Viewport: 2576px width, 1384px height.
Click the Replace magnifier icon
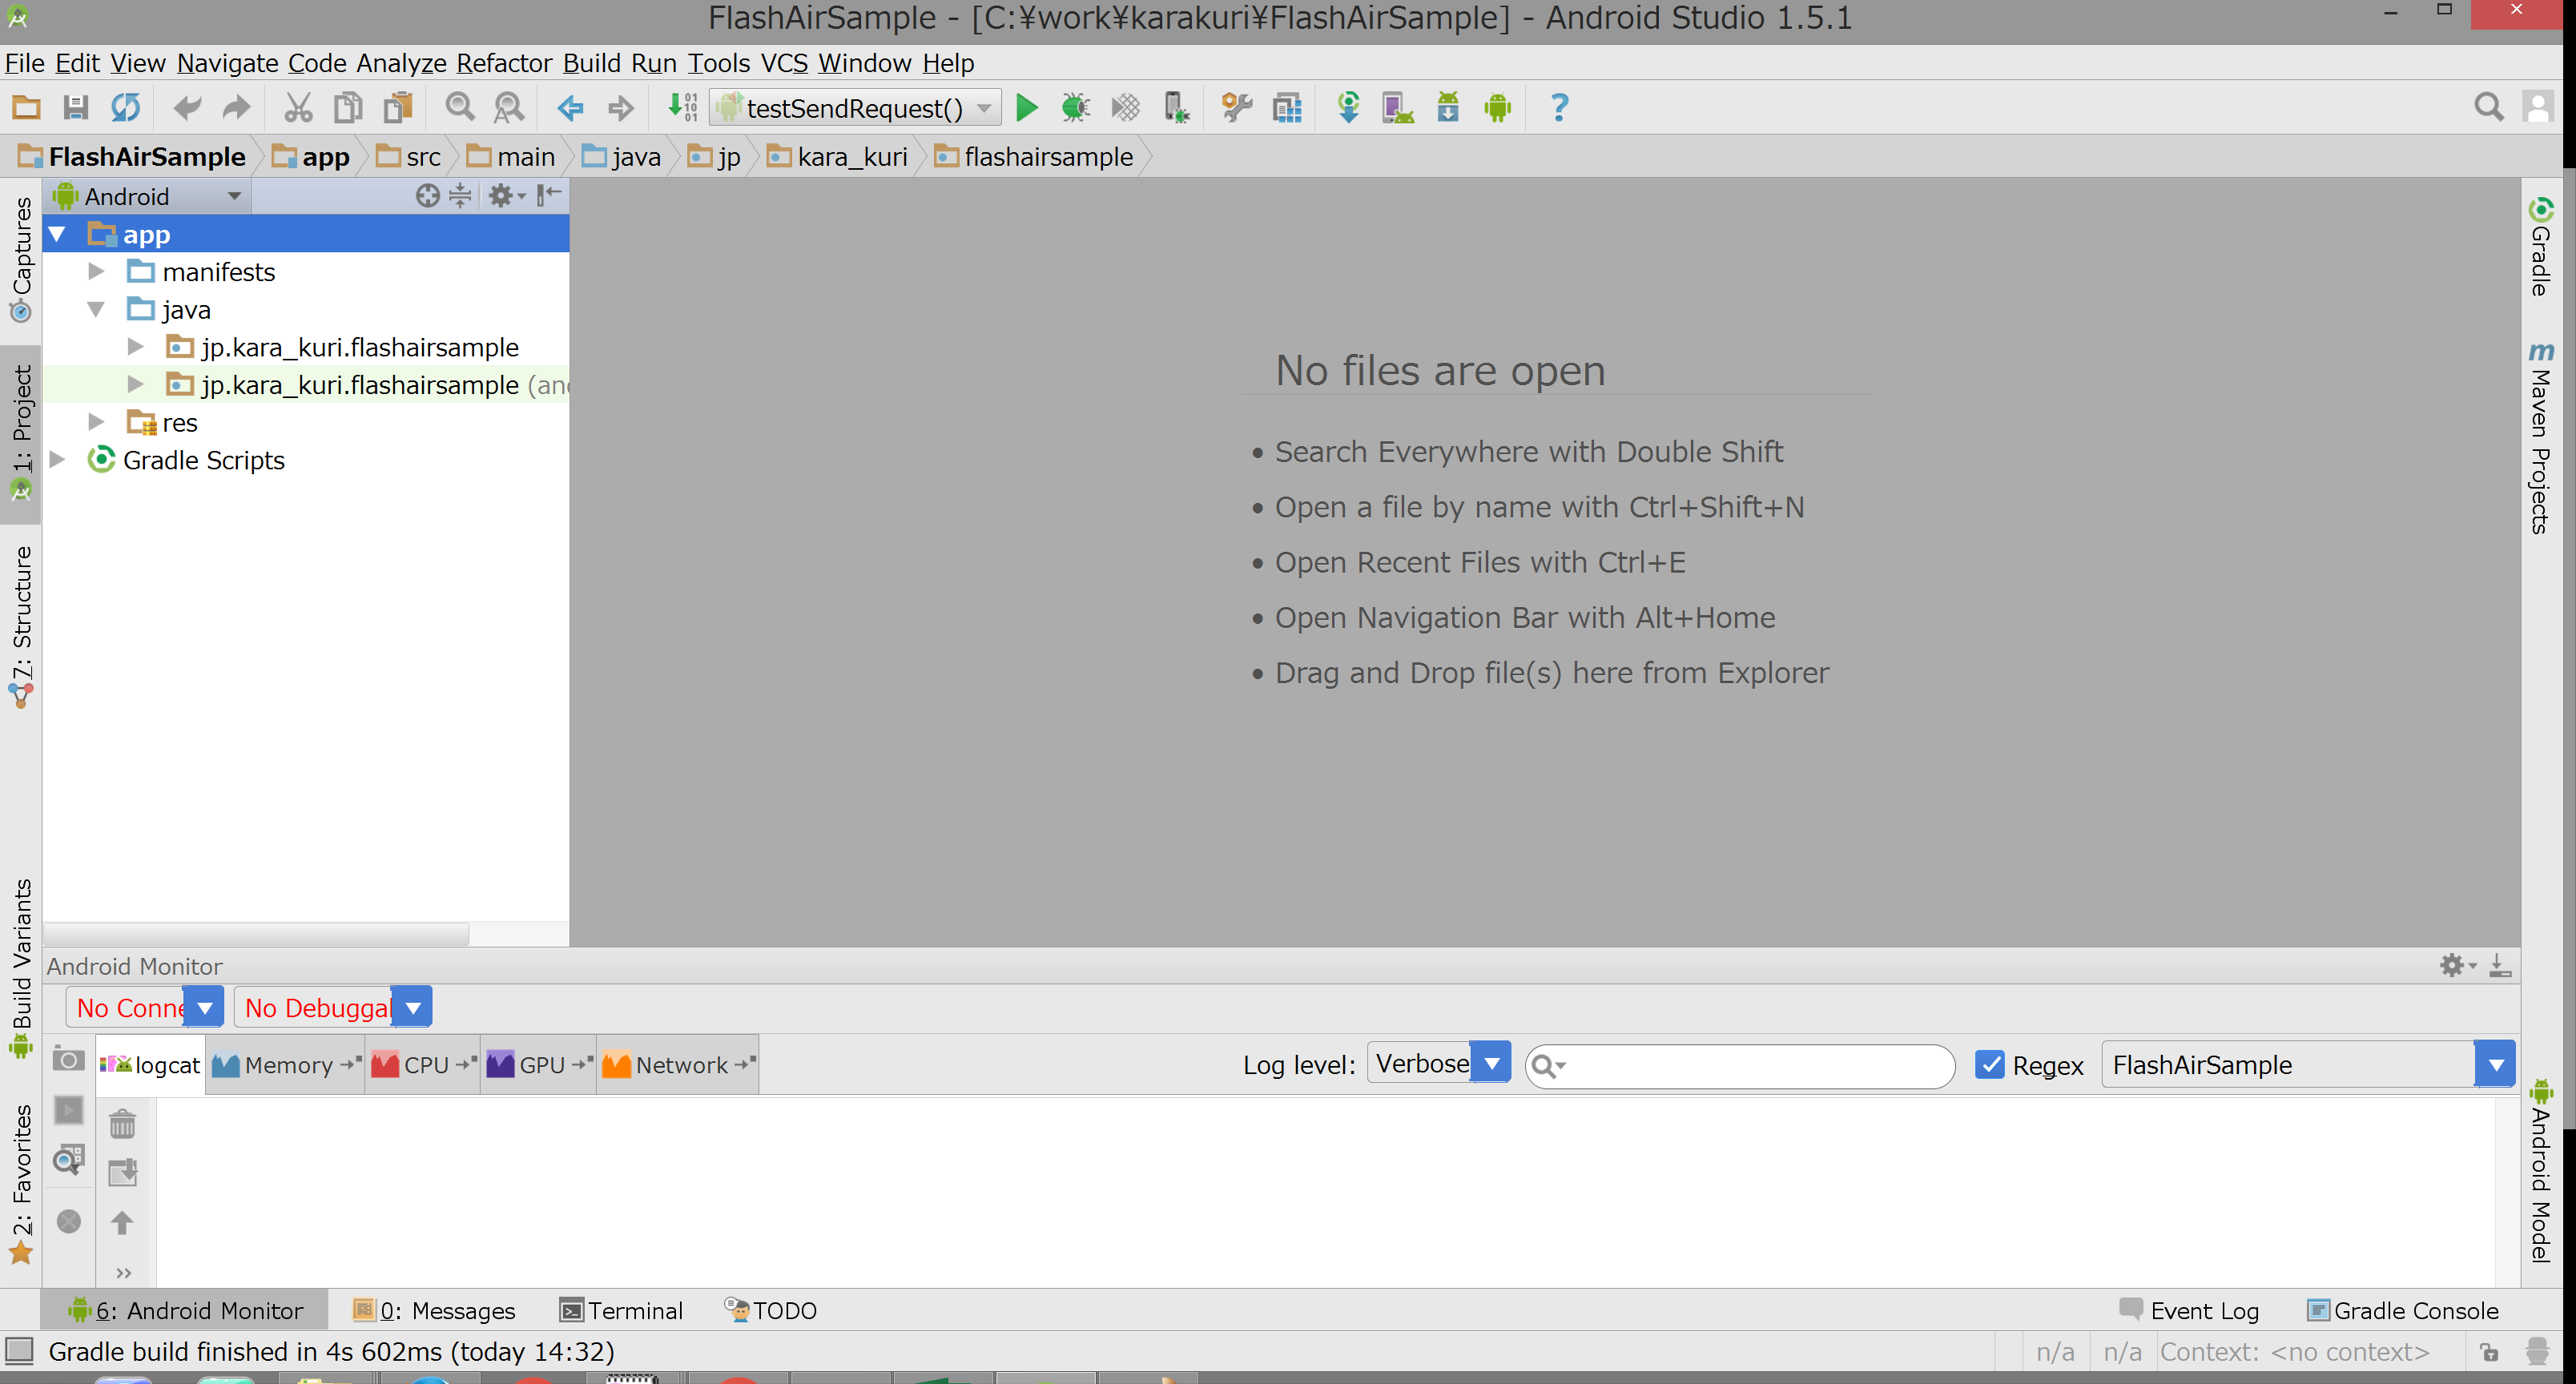pyautogui.click(x=509, y=107)
